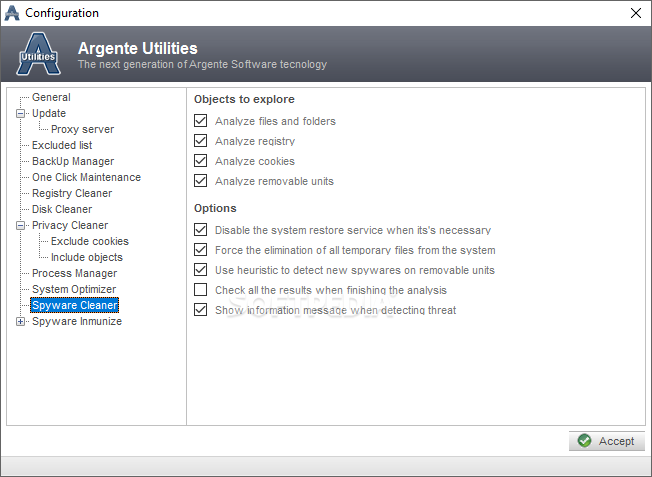
Task: Select BackUp Manager in the tree
Action: click(73, 161)
